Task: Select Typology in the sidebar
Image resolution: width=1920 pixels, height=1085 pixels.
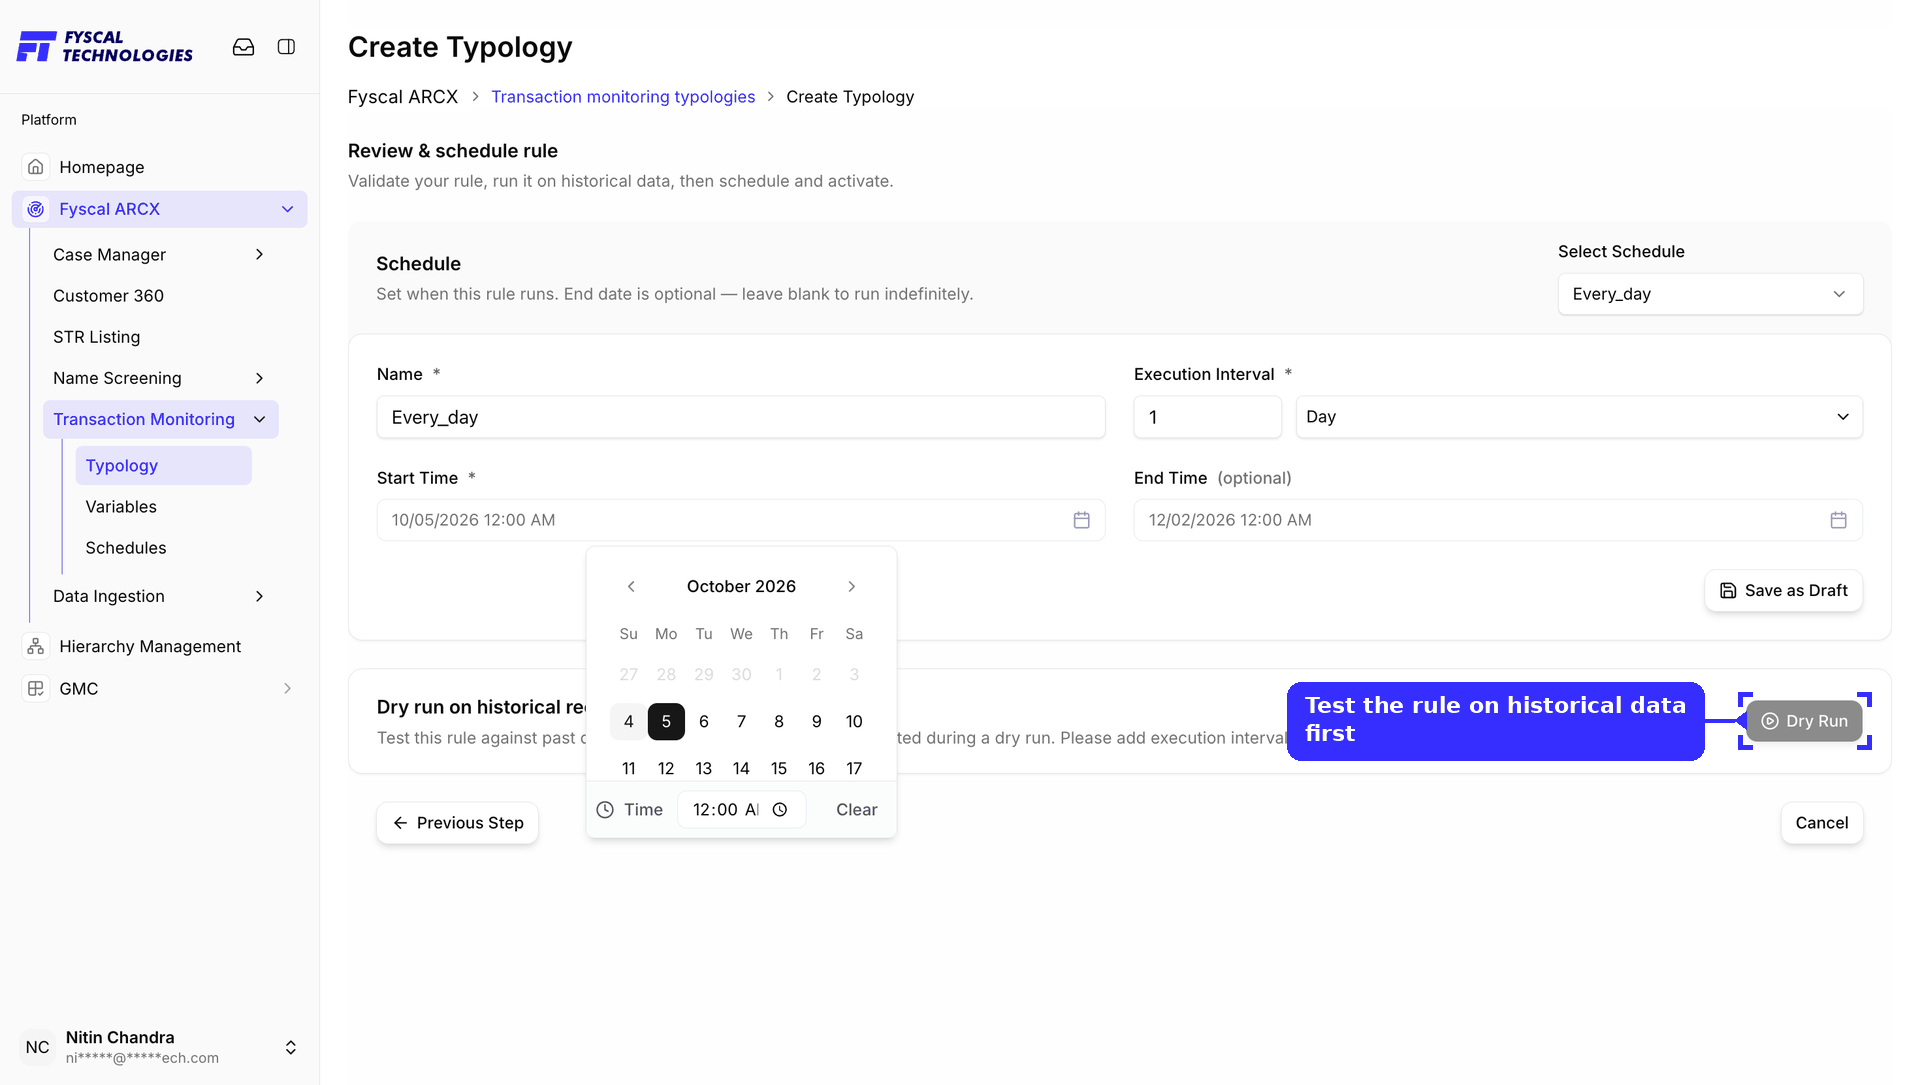Action: [x=163, y=466]
